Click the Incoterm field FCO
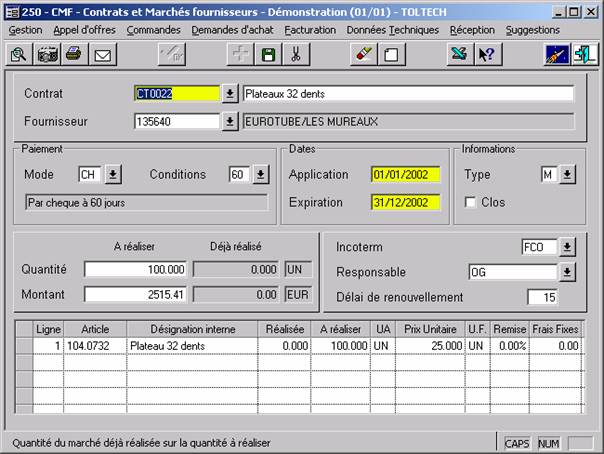This screenshot has height=454, width=604. (x=539, y=247)
